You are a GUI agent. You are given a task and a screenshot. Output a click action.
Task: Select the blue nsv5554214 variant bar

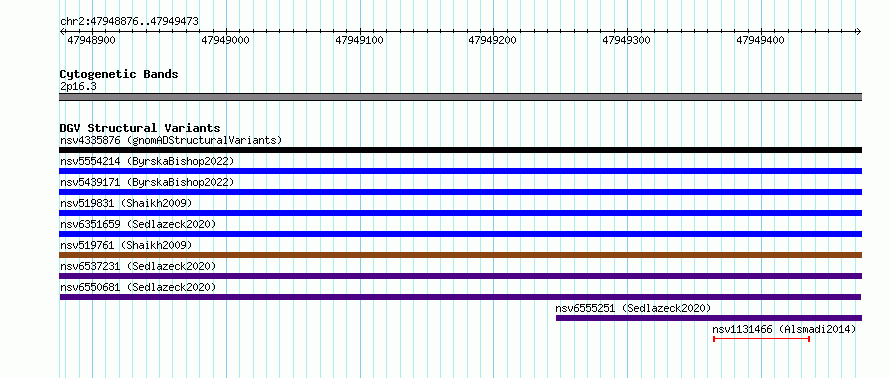[460, 171]
